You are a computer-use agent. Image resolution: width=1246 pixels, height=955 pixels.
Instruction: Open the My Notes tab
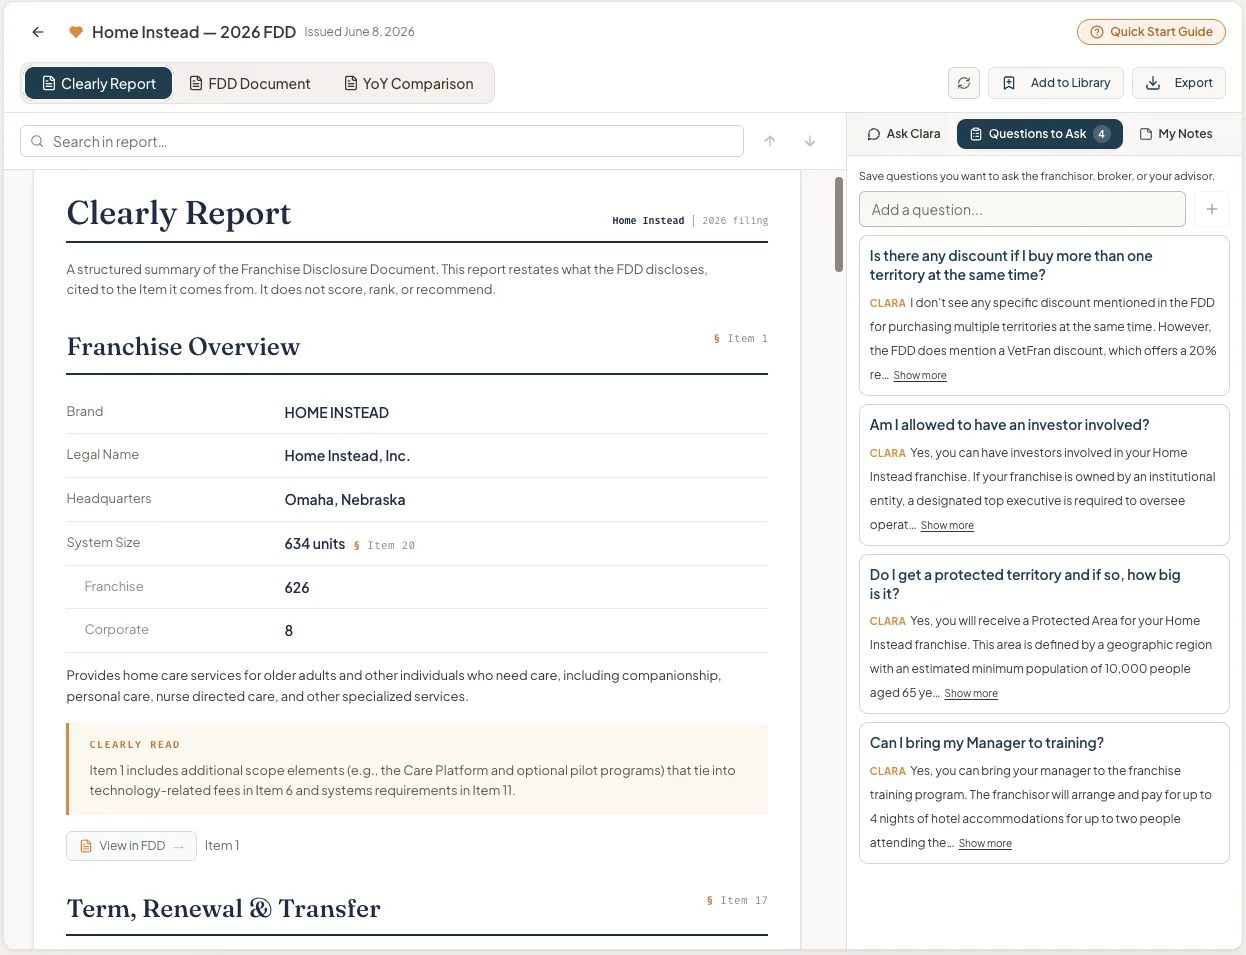1176,134
